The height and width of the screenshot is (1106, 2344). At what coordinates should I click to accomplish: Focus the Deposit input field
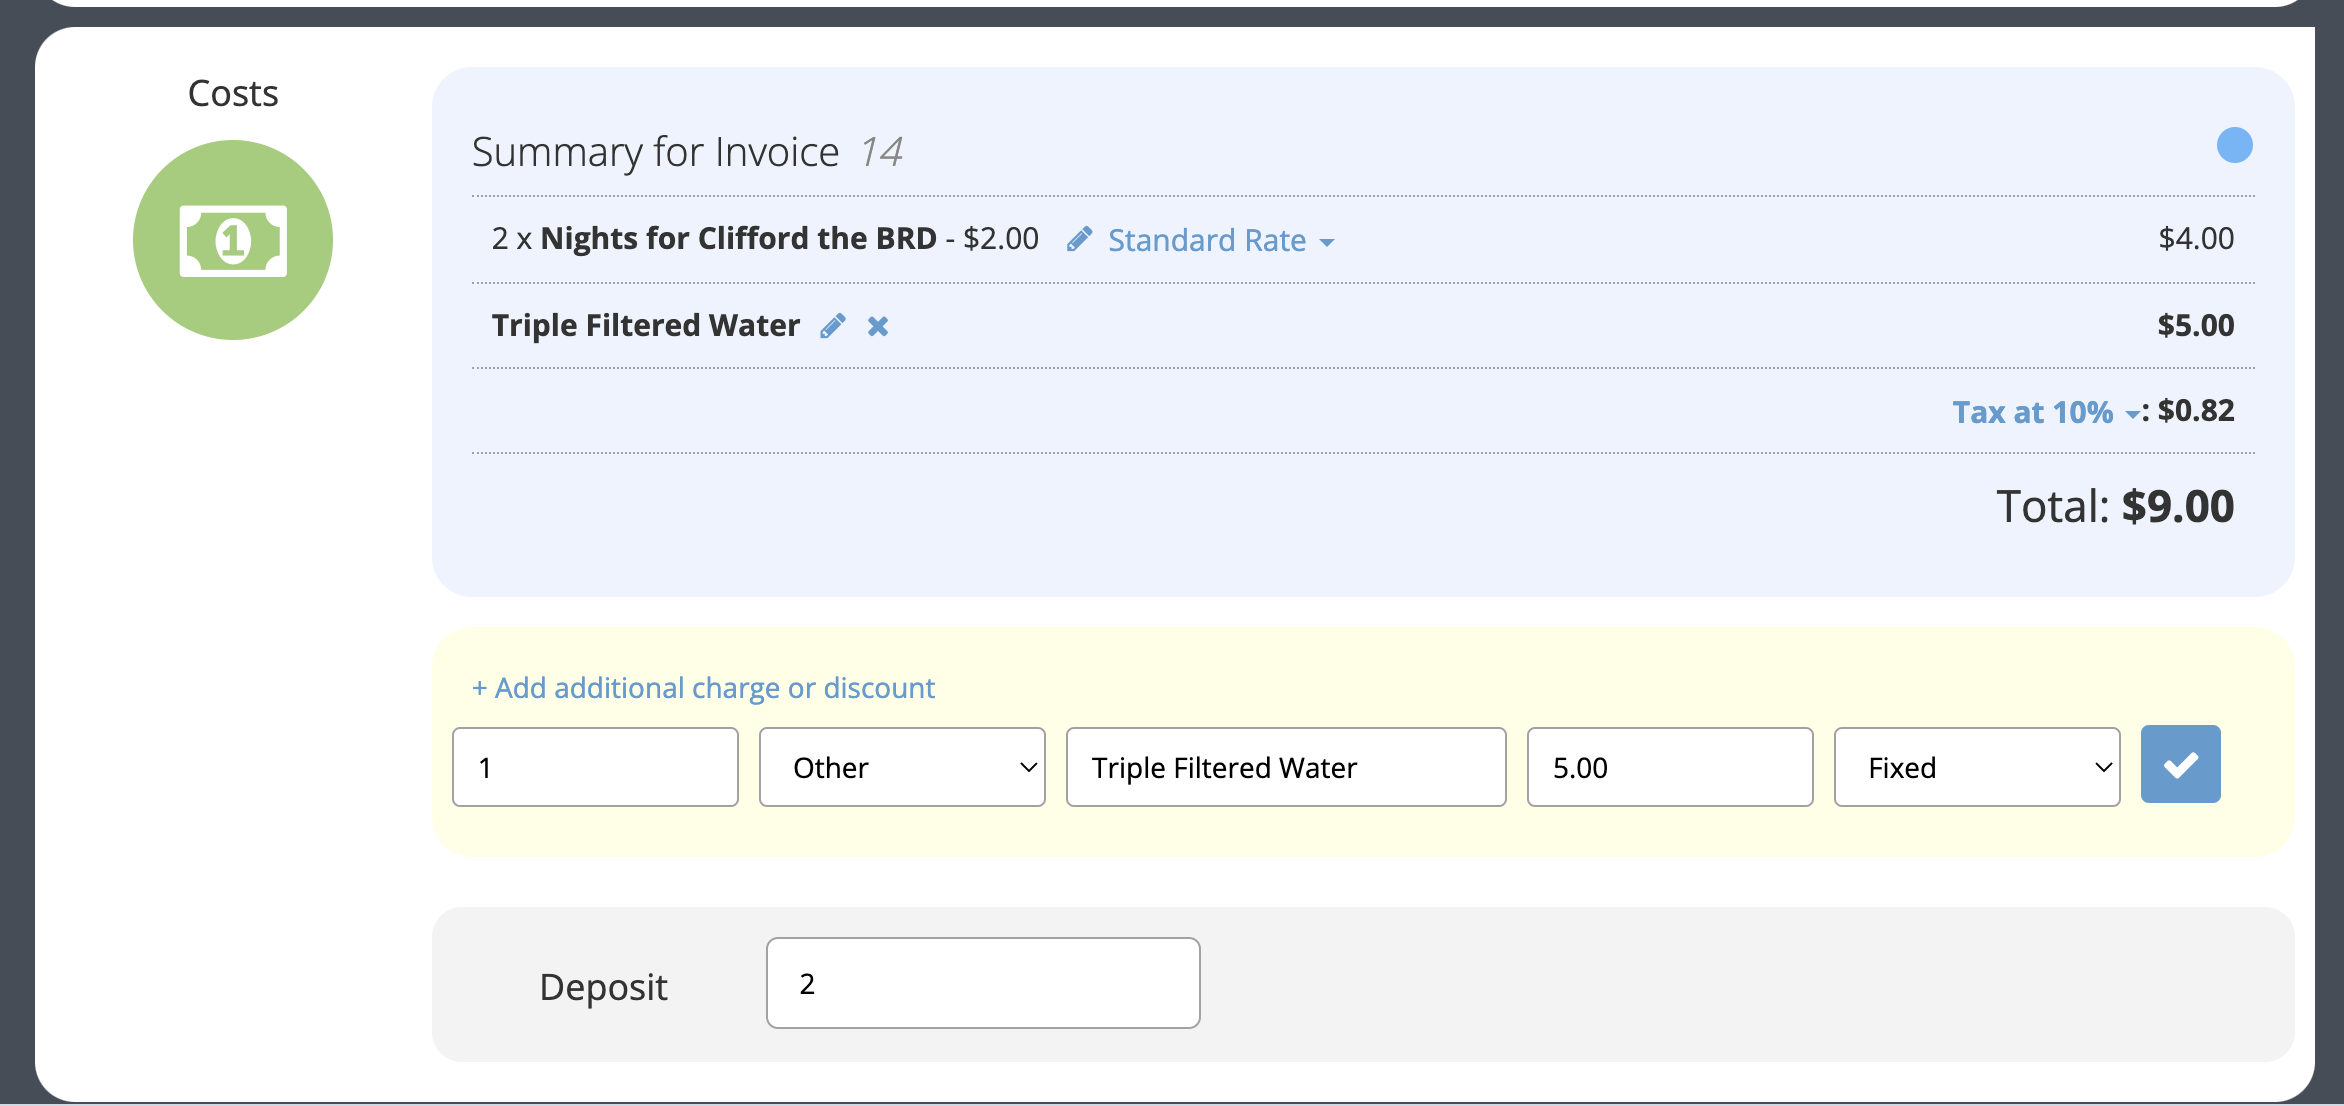tap(983, 983)
